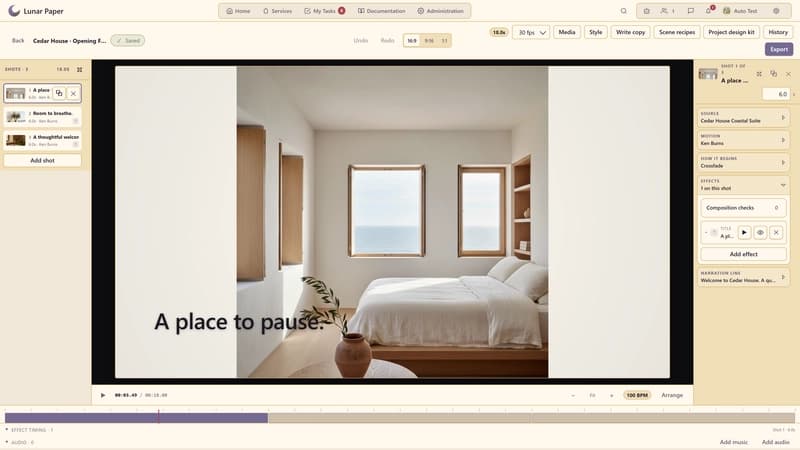Image resolution: width=800 pixels, height=450 pixels.
Task: Open the 30 fps dropdown
Action: click(531, 32)
